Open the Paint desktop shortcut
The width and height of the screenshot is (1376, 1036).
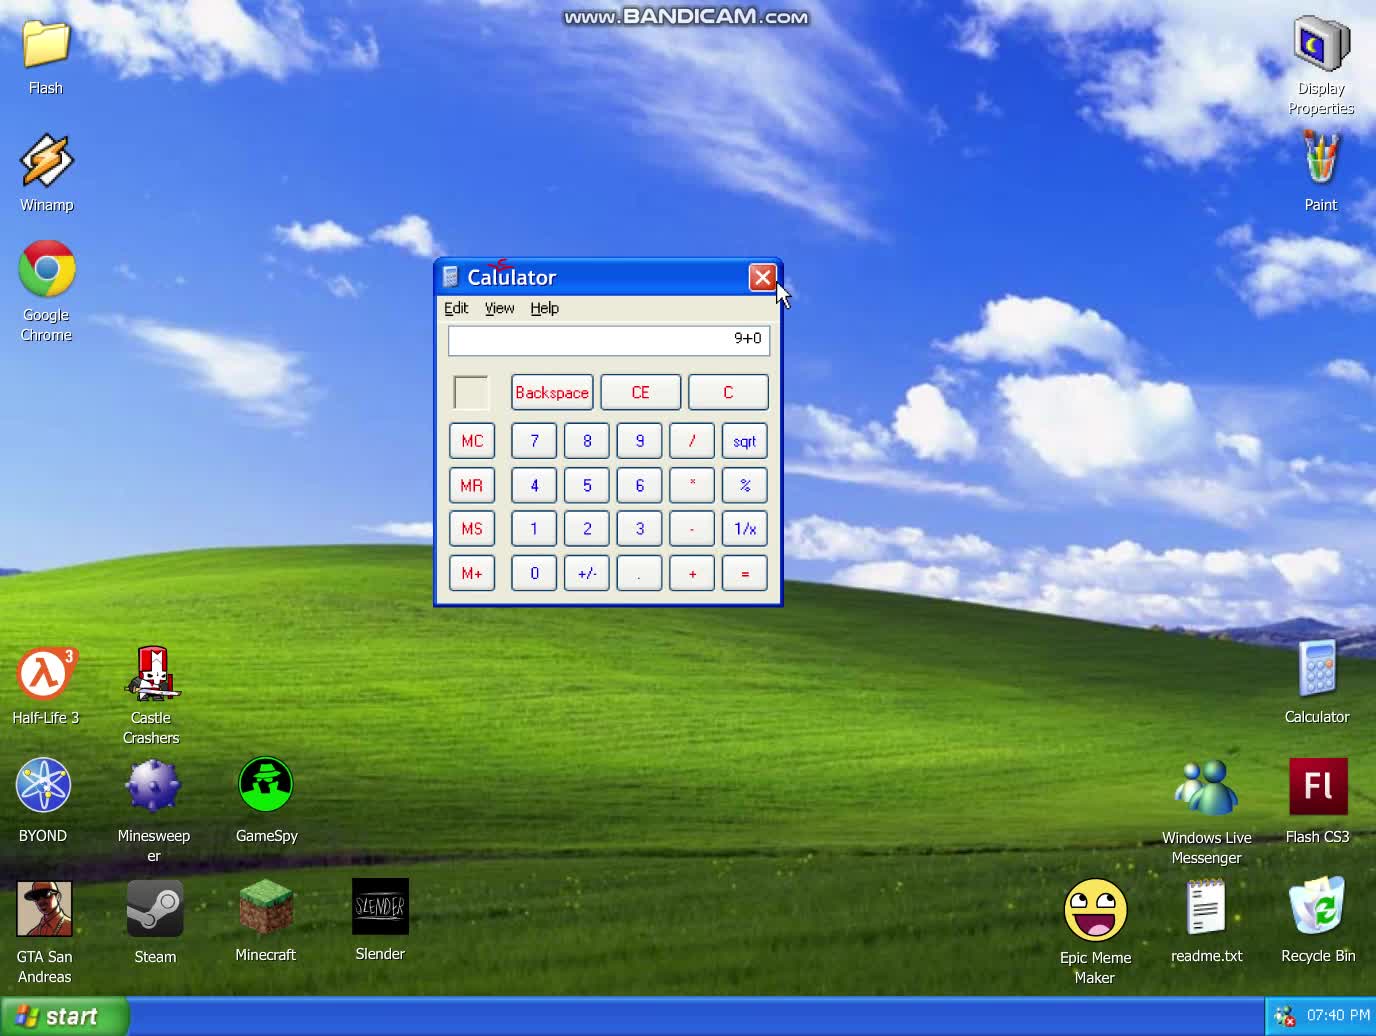tap(1320, 160)
